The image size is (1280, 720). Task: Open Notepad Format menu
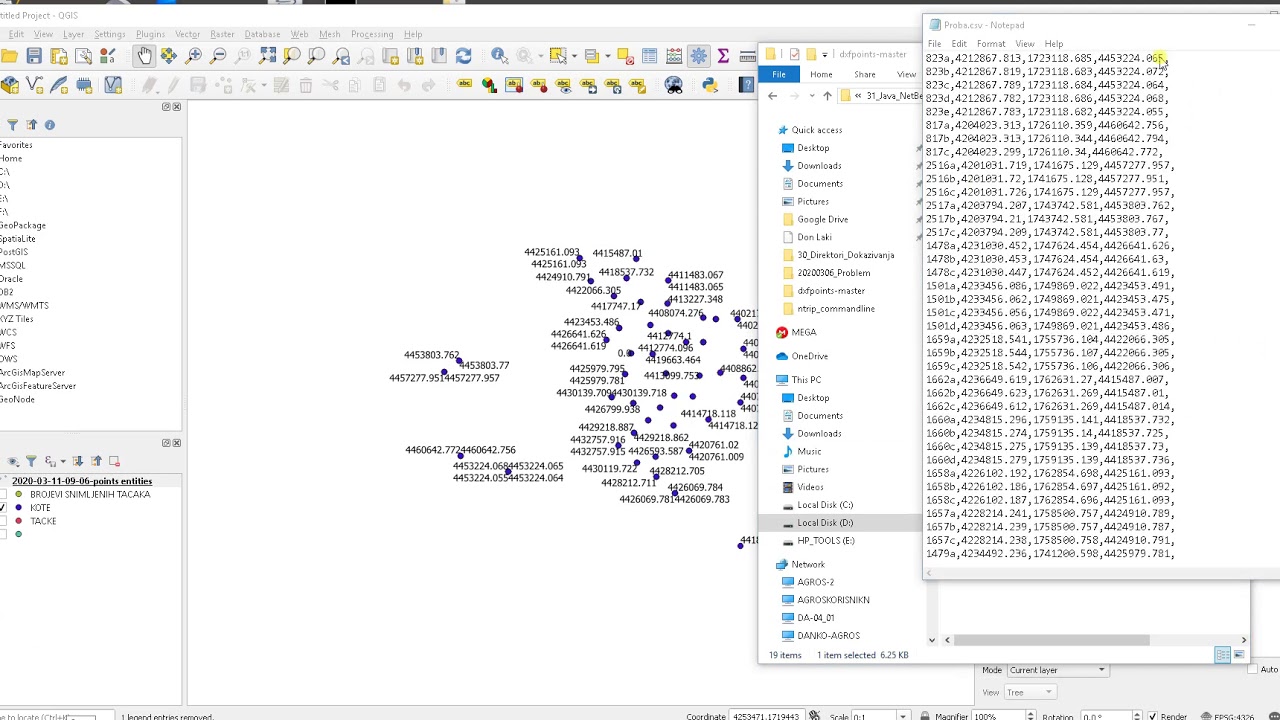(x=991, y=44)
